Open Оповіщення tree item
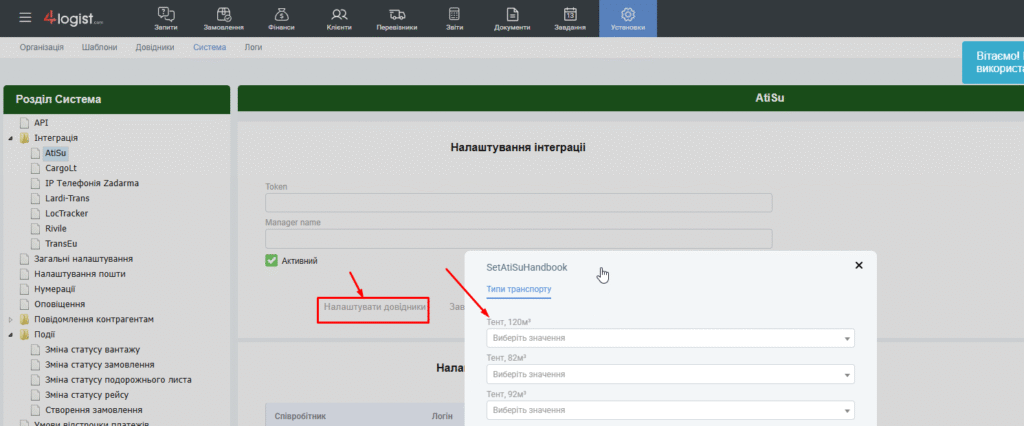The height and width of the screenshot is (426, 1024). pyautogui.click(x=59, y=304)
